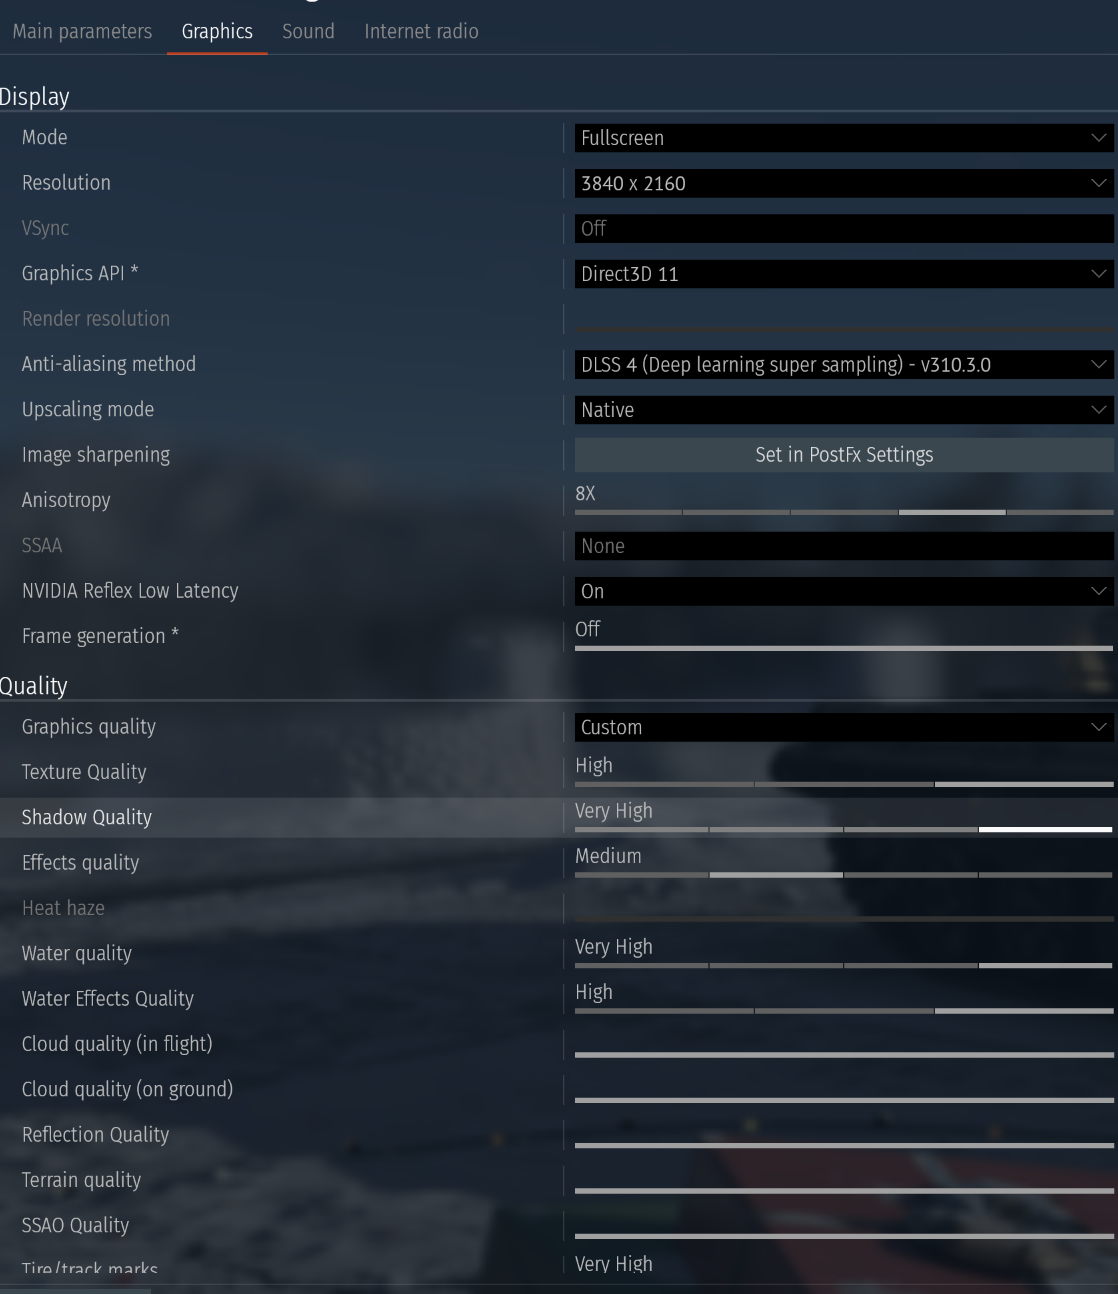
Task: Click the disabled VSync field showing Off
Action: click(x=844, y=228)
